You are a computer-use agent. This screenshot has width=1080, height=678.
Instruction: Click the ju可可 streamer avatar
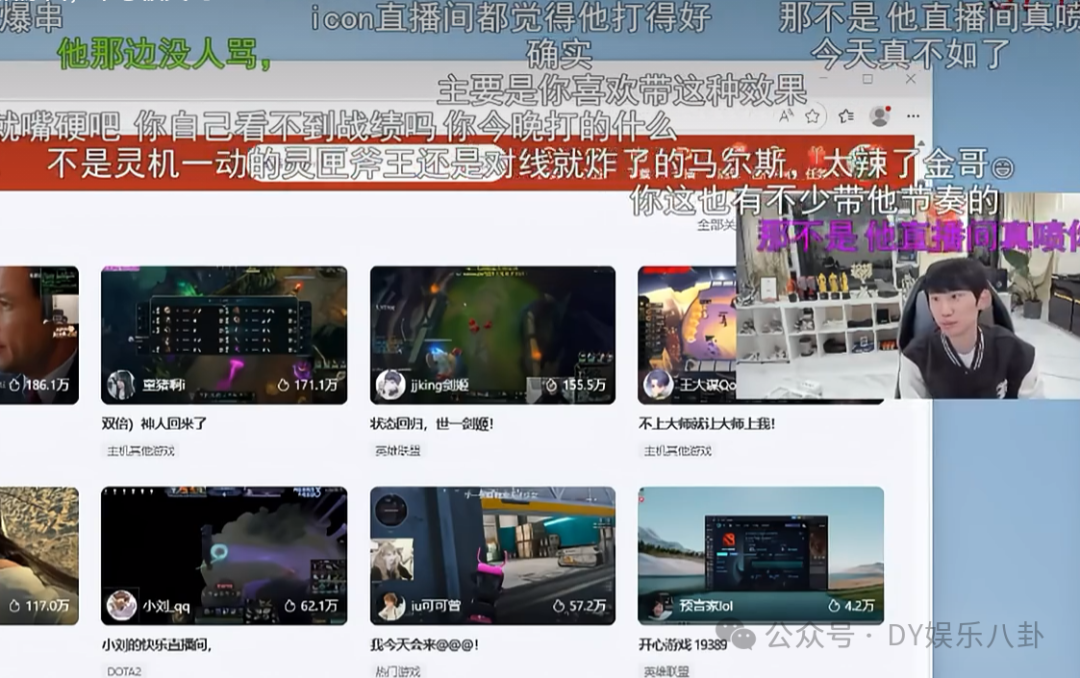[x=390, y=606]
